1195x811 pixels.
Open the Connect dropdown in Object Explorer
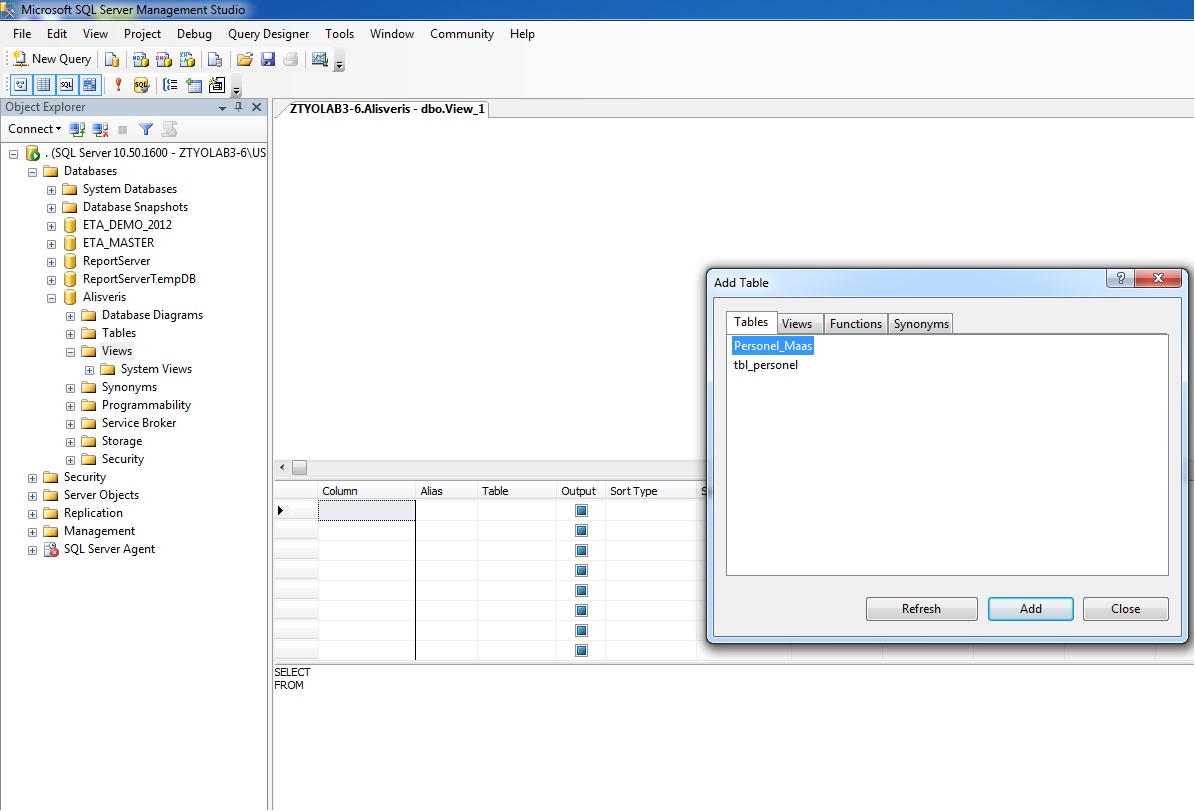click(35, 129)
